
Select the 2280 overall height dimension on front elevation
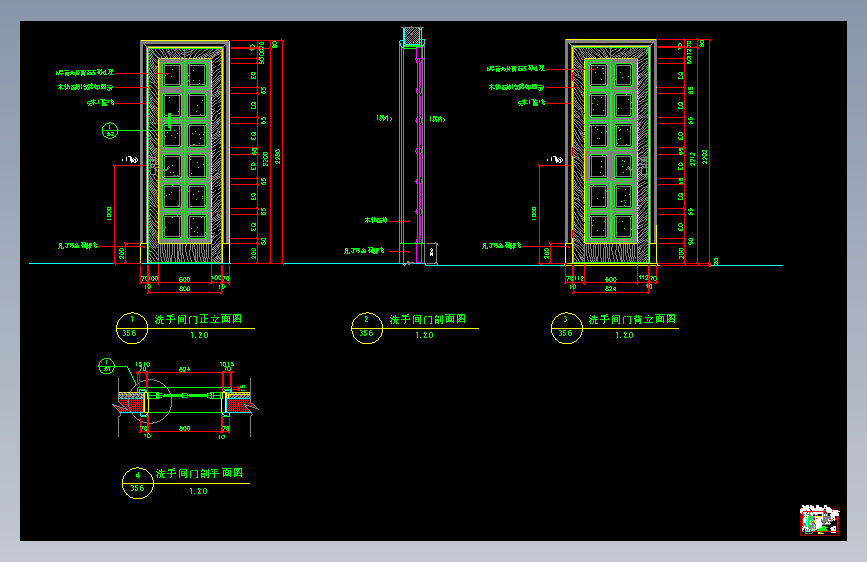[278, 157]
